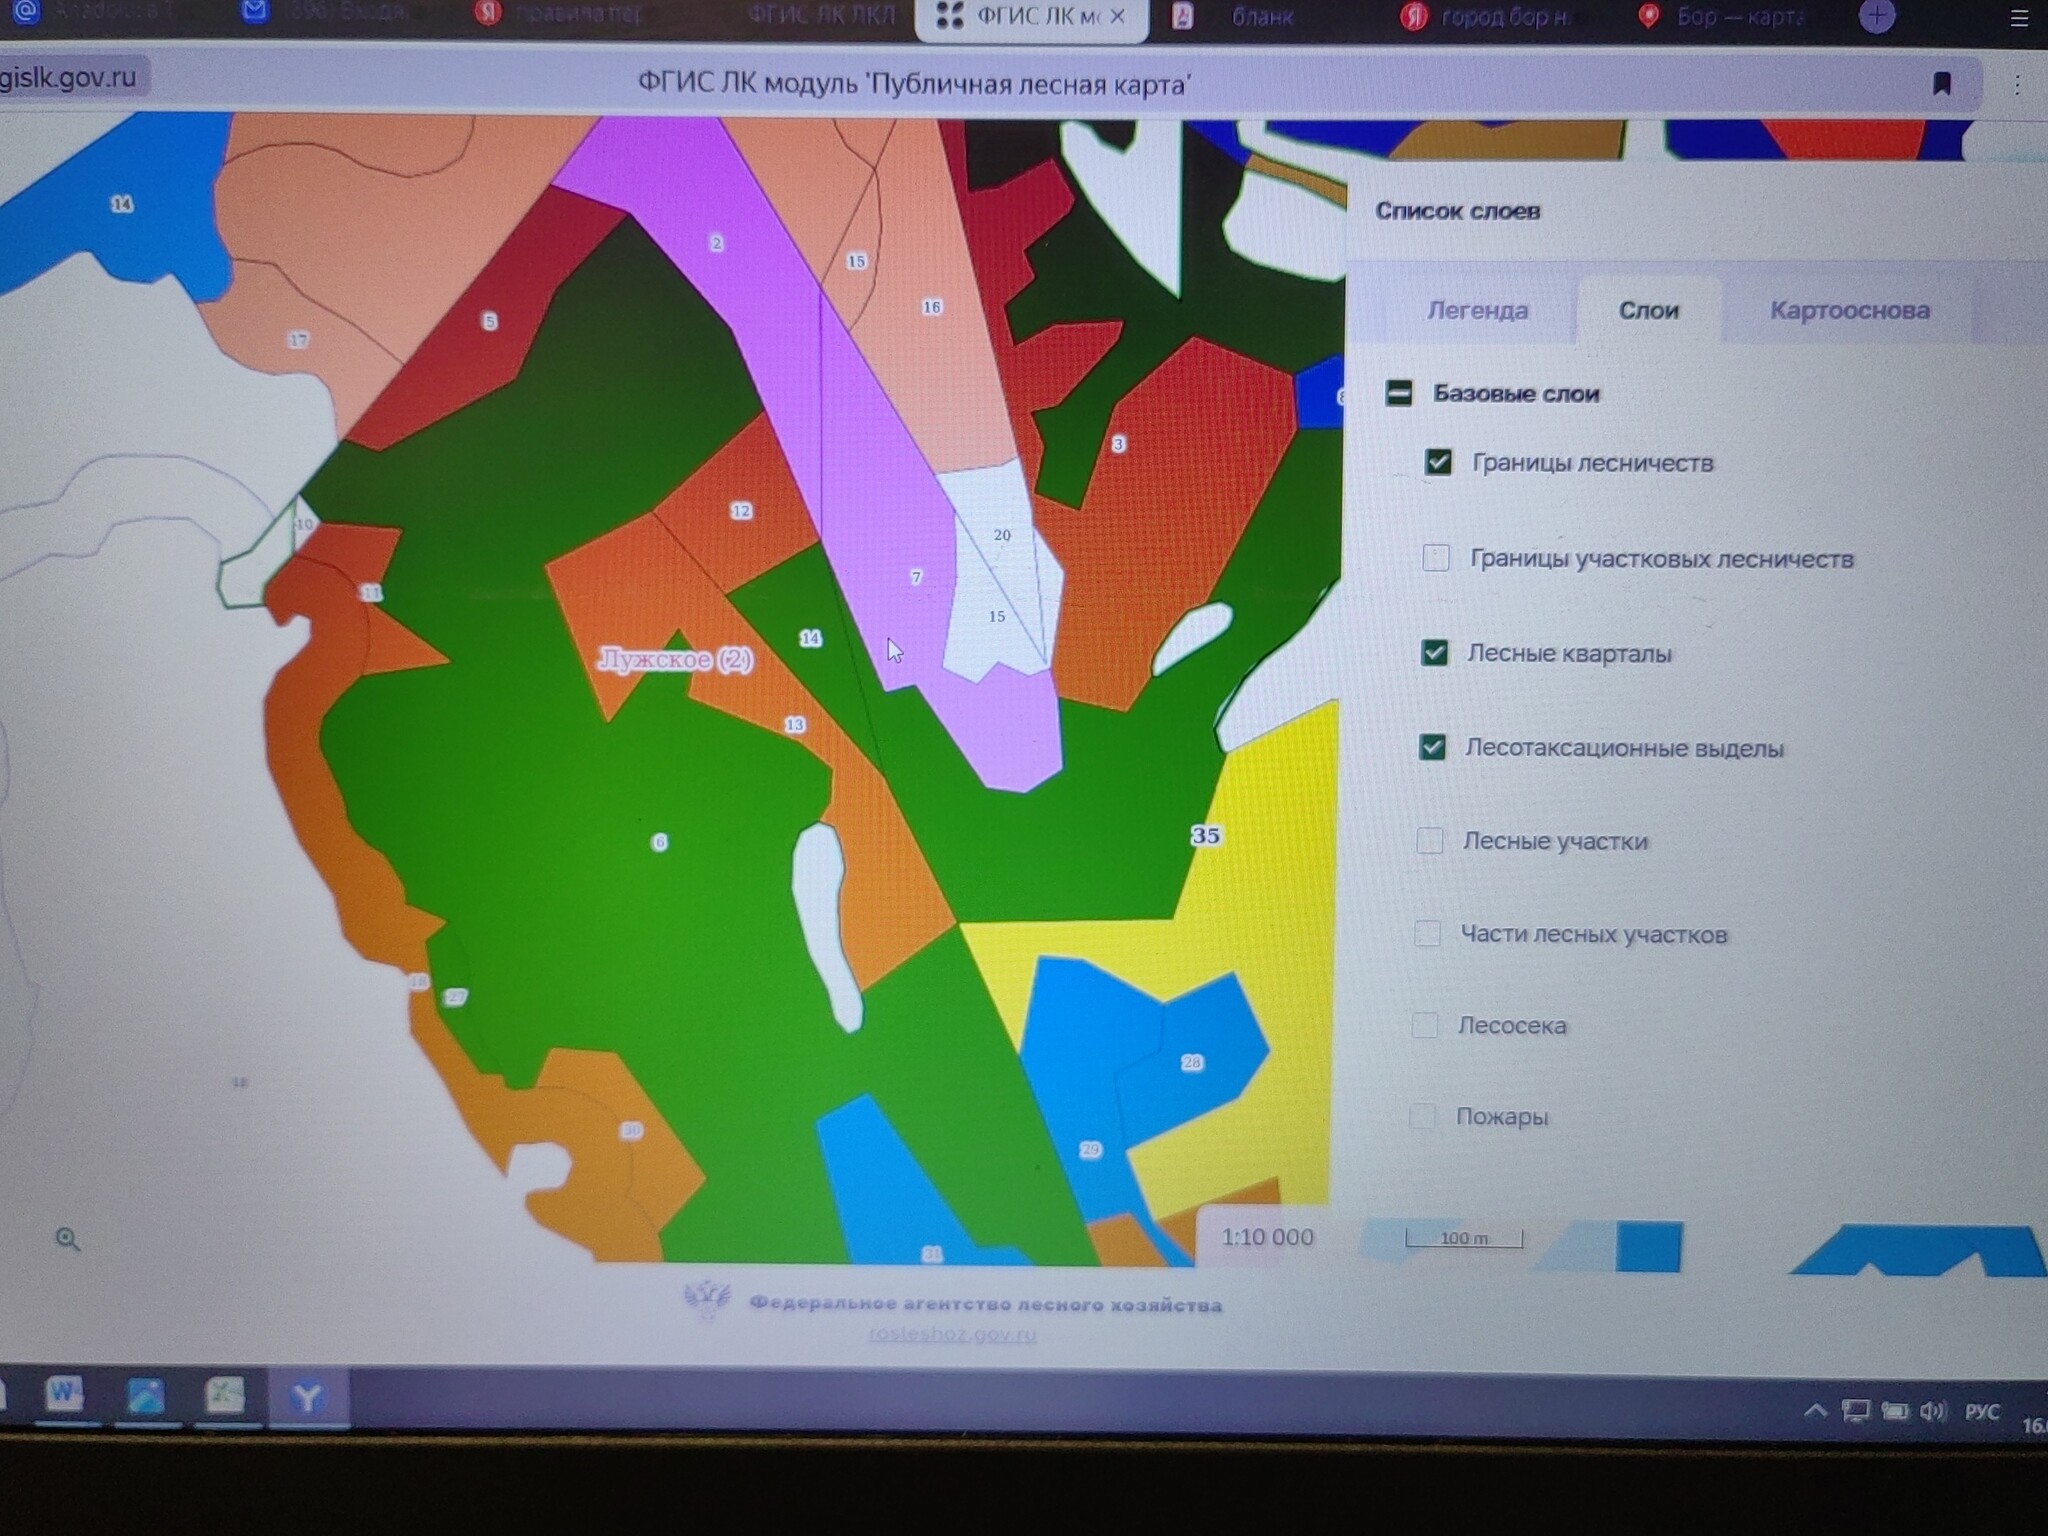Open browser three-dot menu
The image size is (2048, 1536).
(2017, 85)
